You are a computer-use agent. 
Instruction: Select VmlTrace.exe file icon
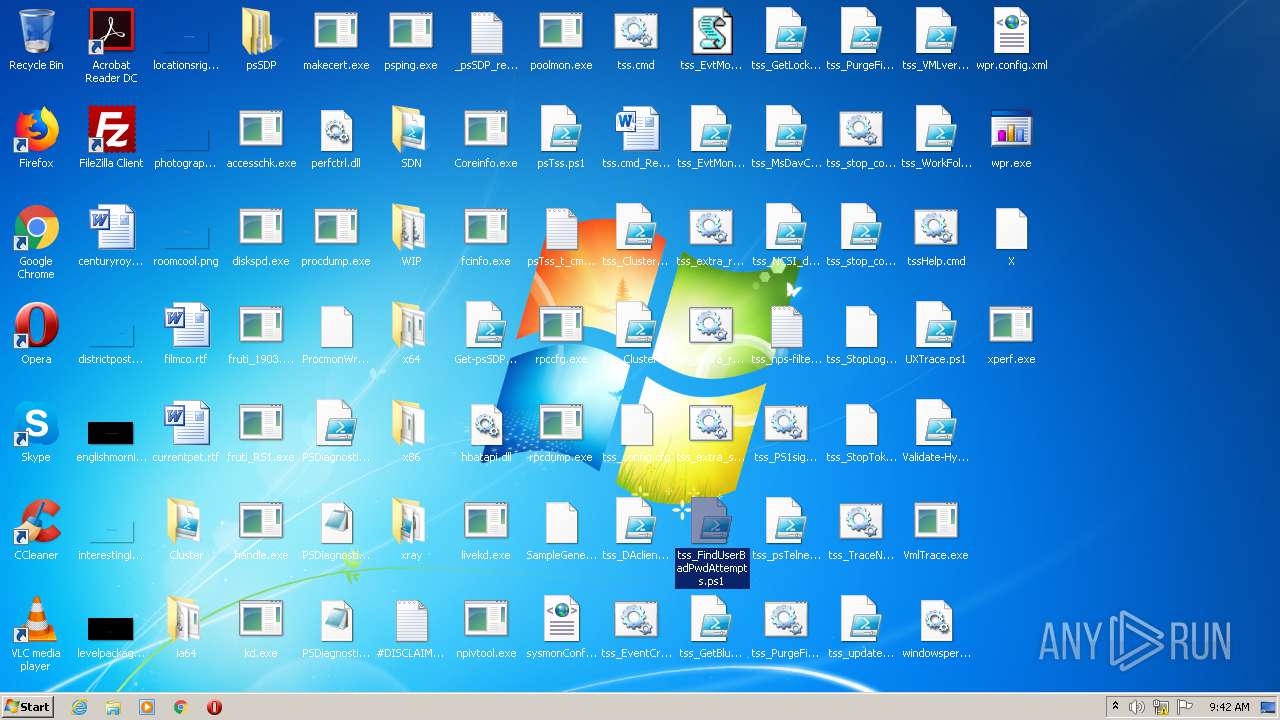(x=936, y=530)
